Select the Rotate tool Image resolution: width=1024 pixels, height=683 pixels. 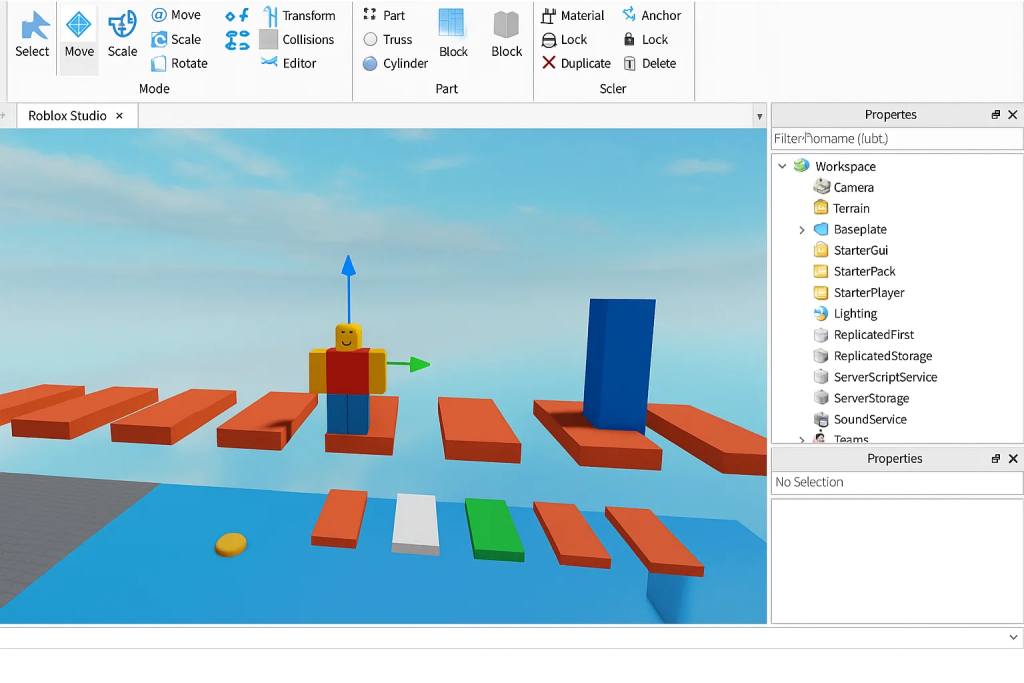point(180,63)
